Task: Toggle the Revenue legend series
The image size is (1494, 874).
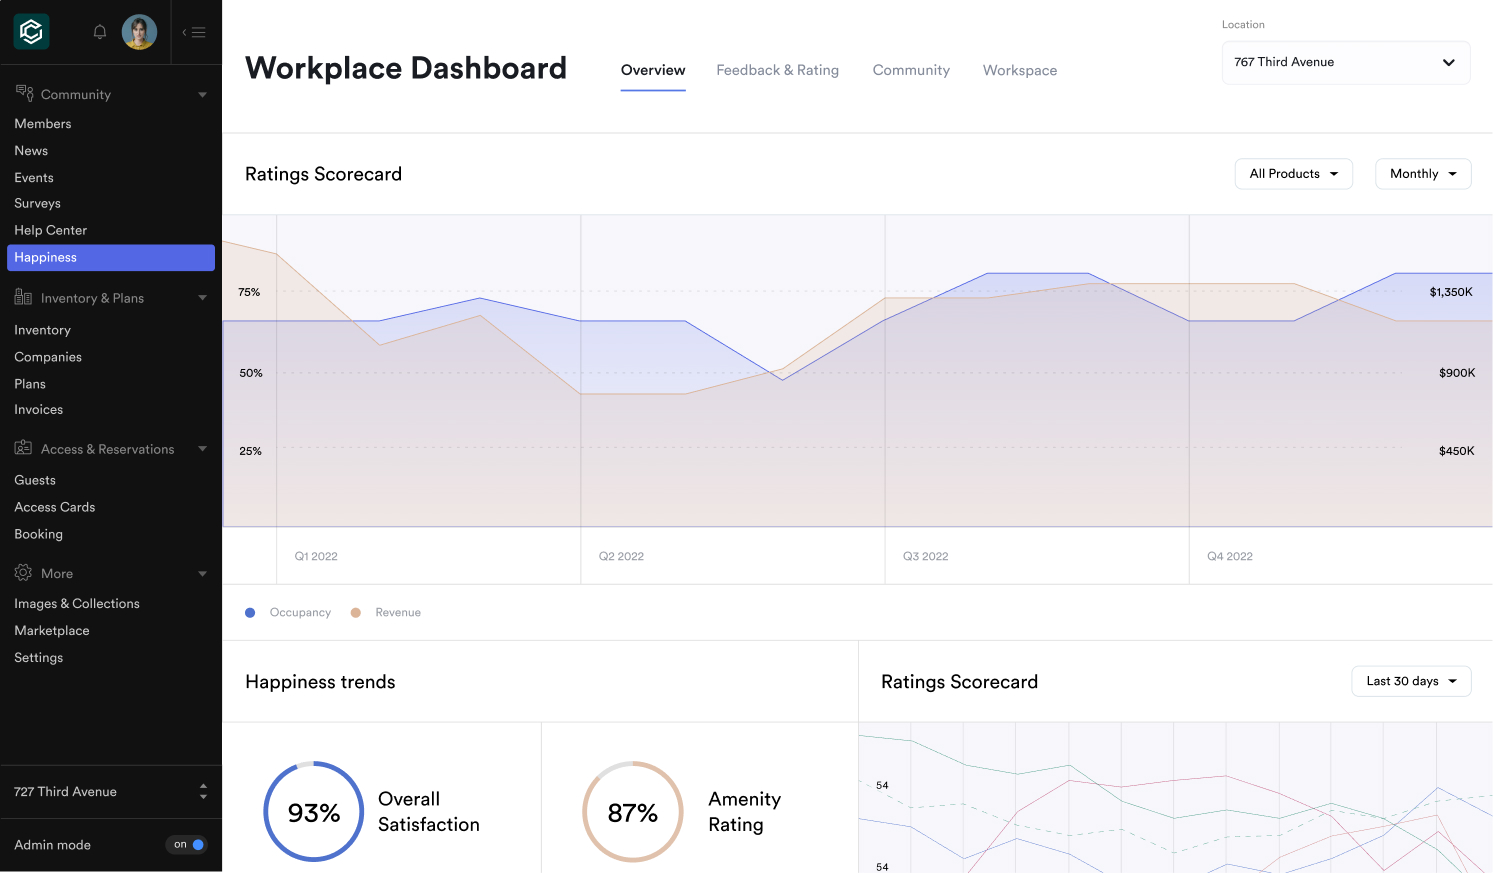Action: click(x=387, y=613)
